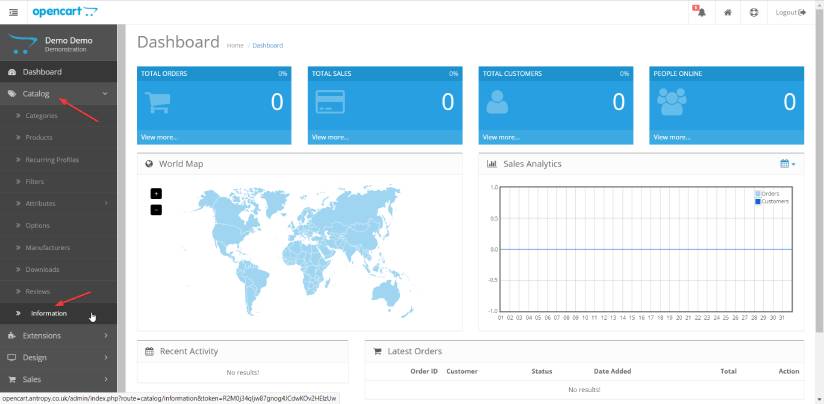This screenshot has height=404, width=824.
Task: Click the home storefront icon in header
Action: pos(728,12)
